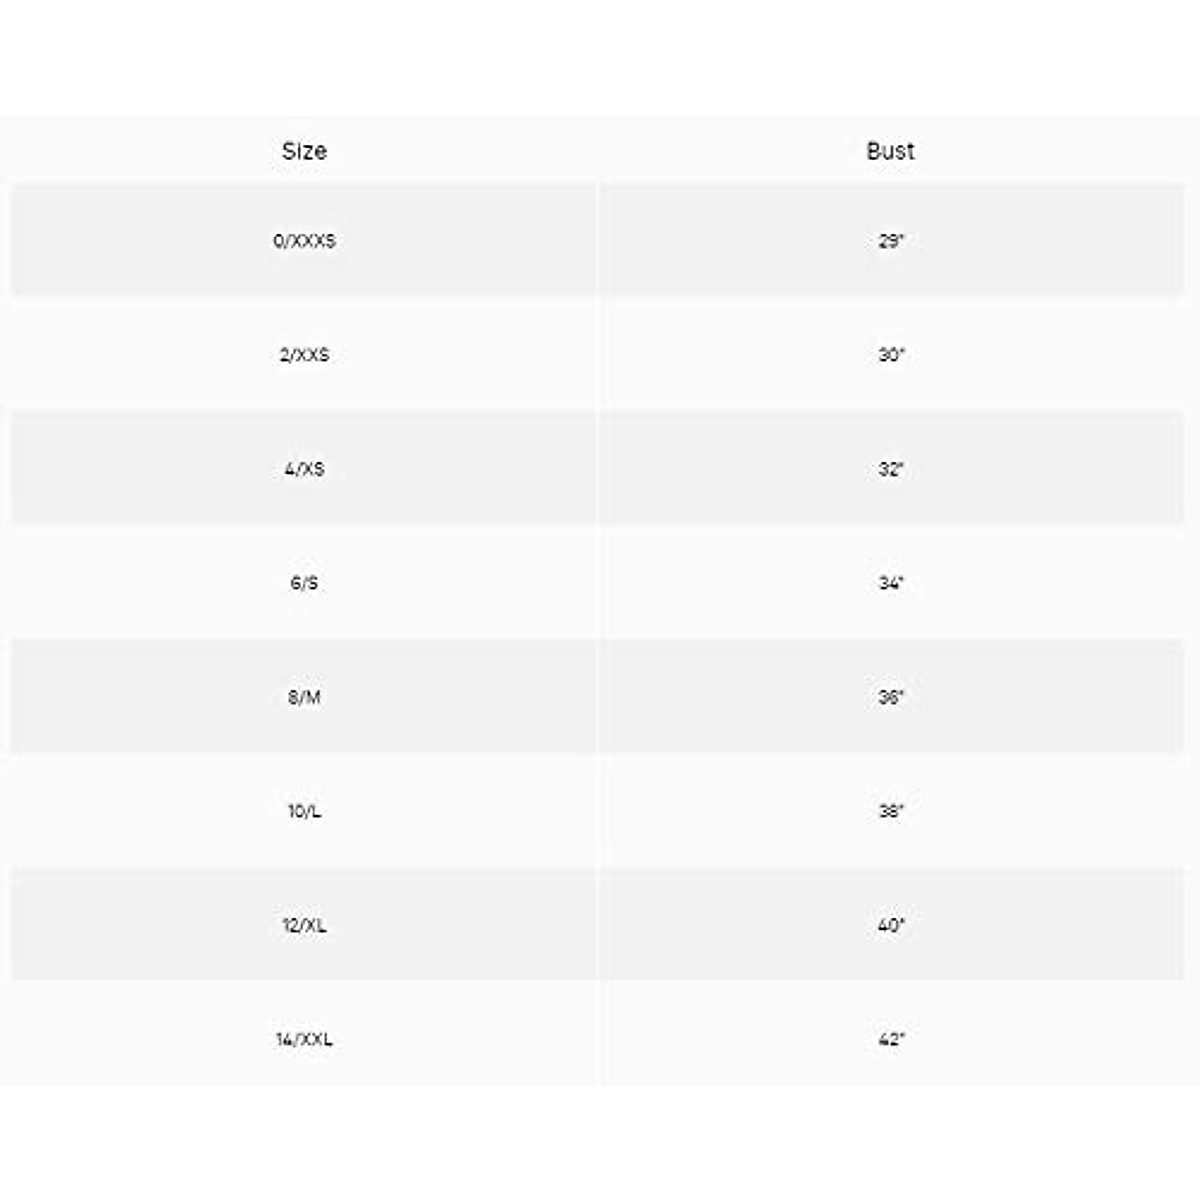
Task: Click the 4/XS size cell
Action: (304, 469)
